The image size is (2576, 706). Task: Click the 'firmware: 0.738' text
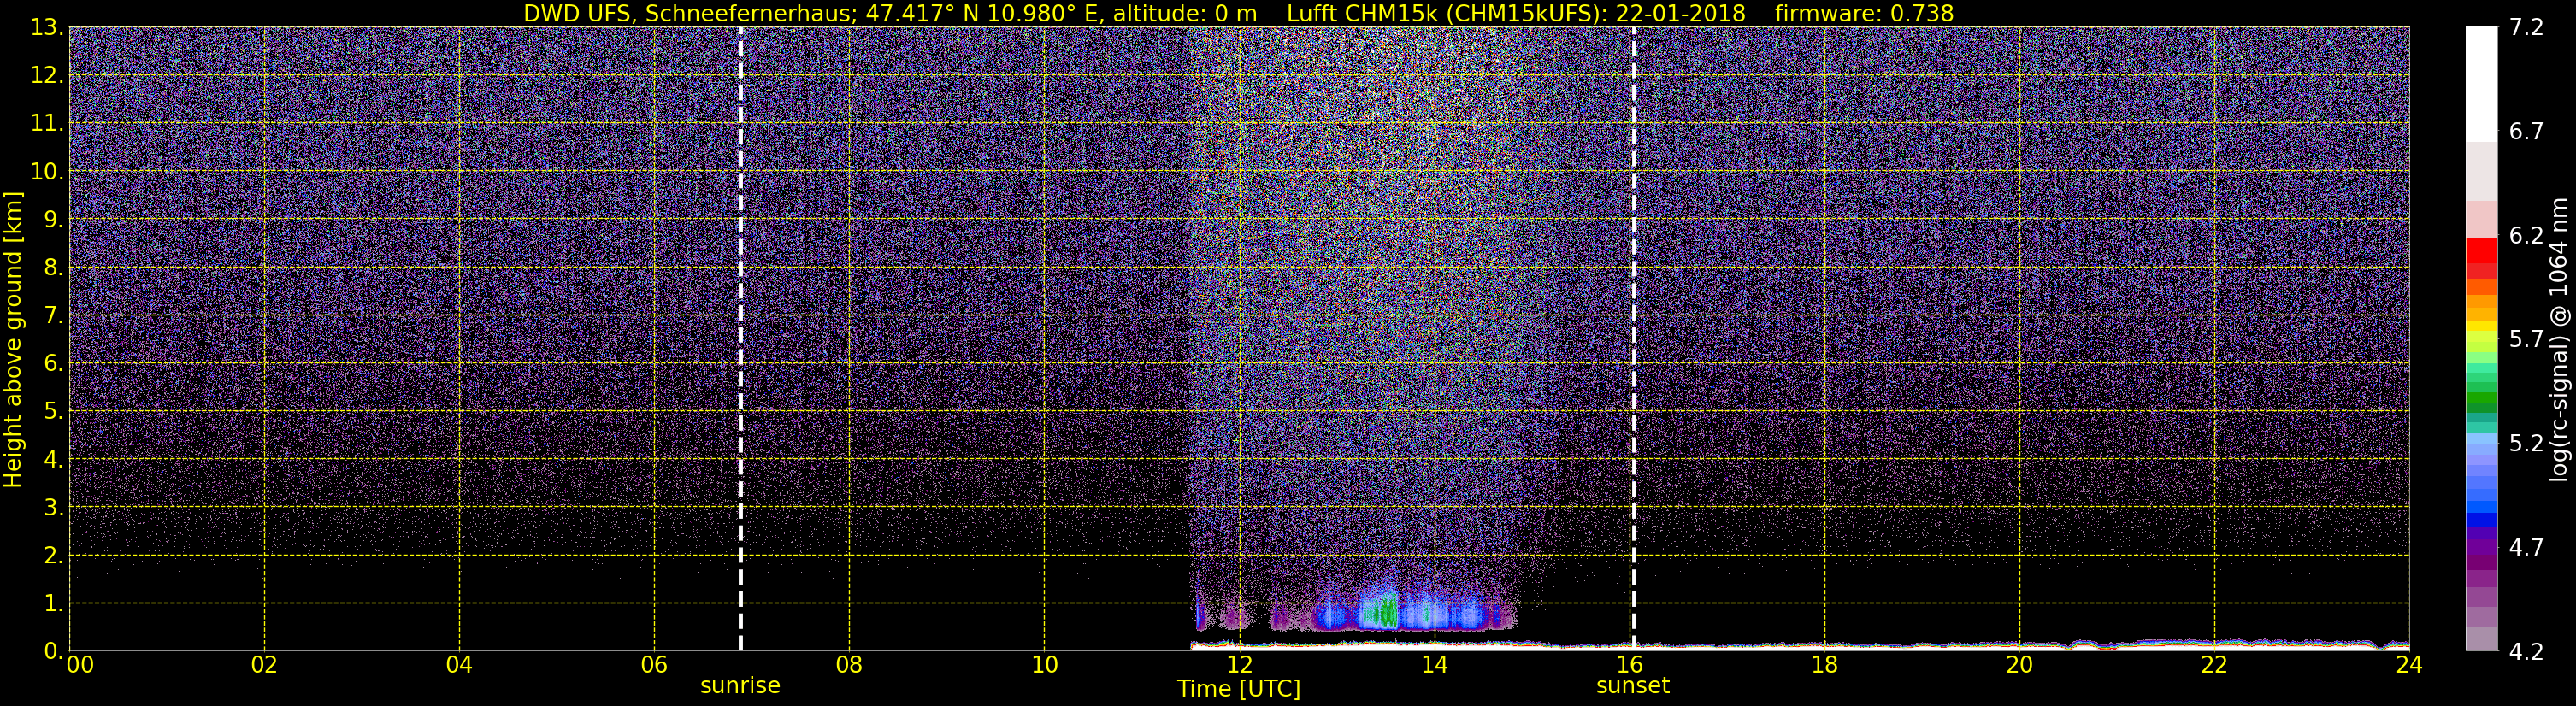tap(1864, 13)
